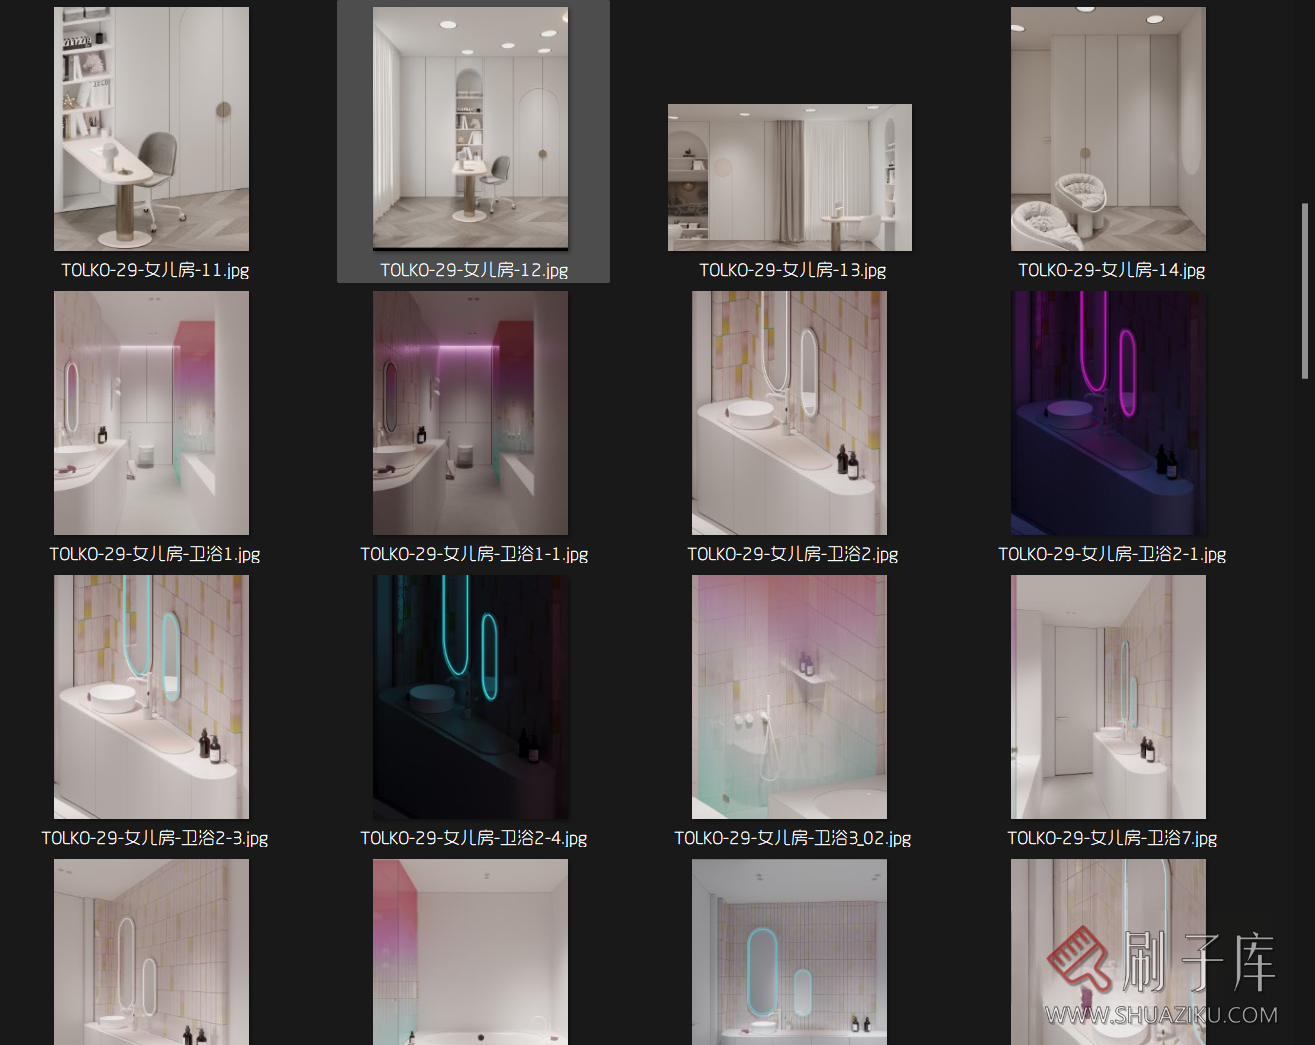The image size is (1315, 1045).
Task: Select the bottom oval-mirror bathroom thumbnail
Action: (789, 952)
